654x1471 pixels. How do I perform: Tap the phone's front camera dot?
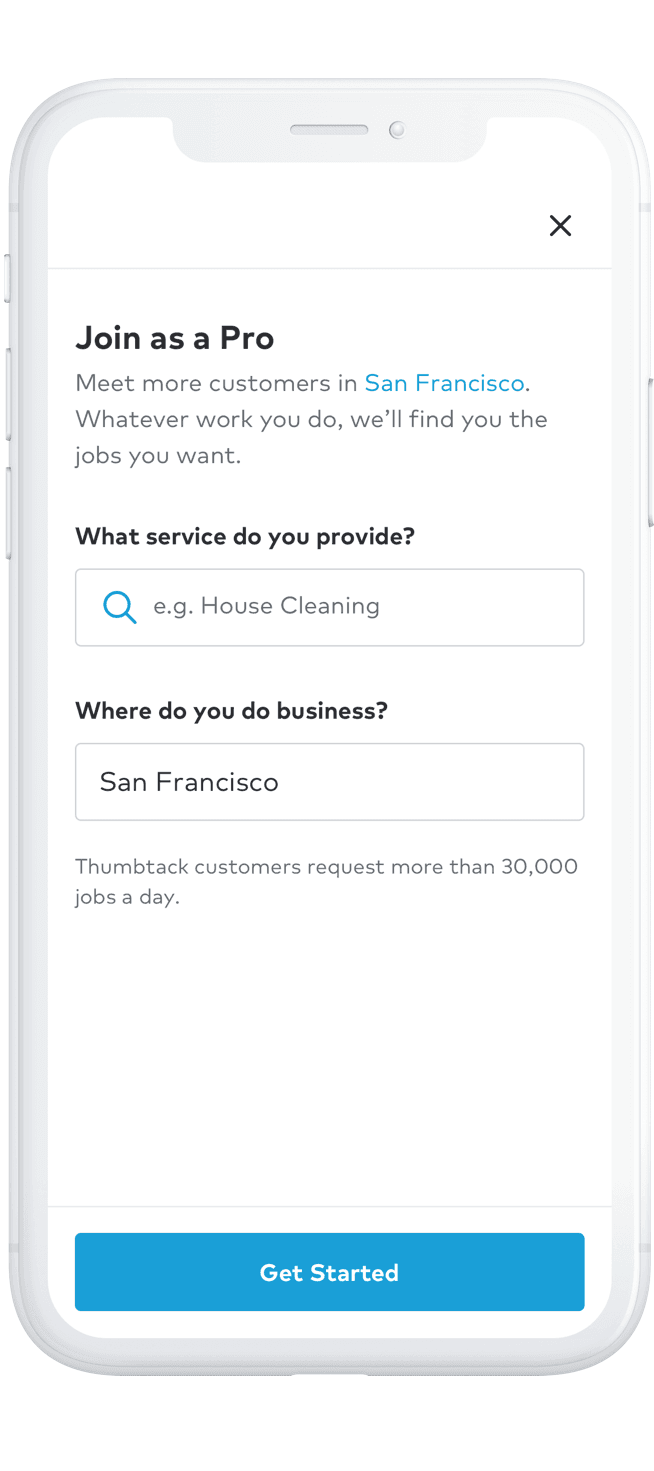coord(397,130)
